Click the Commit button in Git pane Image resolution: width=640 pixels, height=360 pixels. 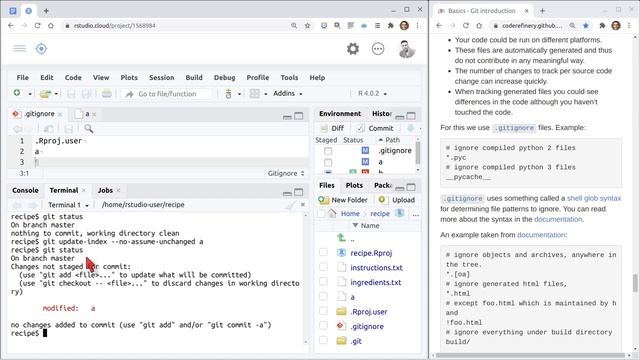(x=376, y=128)
